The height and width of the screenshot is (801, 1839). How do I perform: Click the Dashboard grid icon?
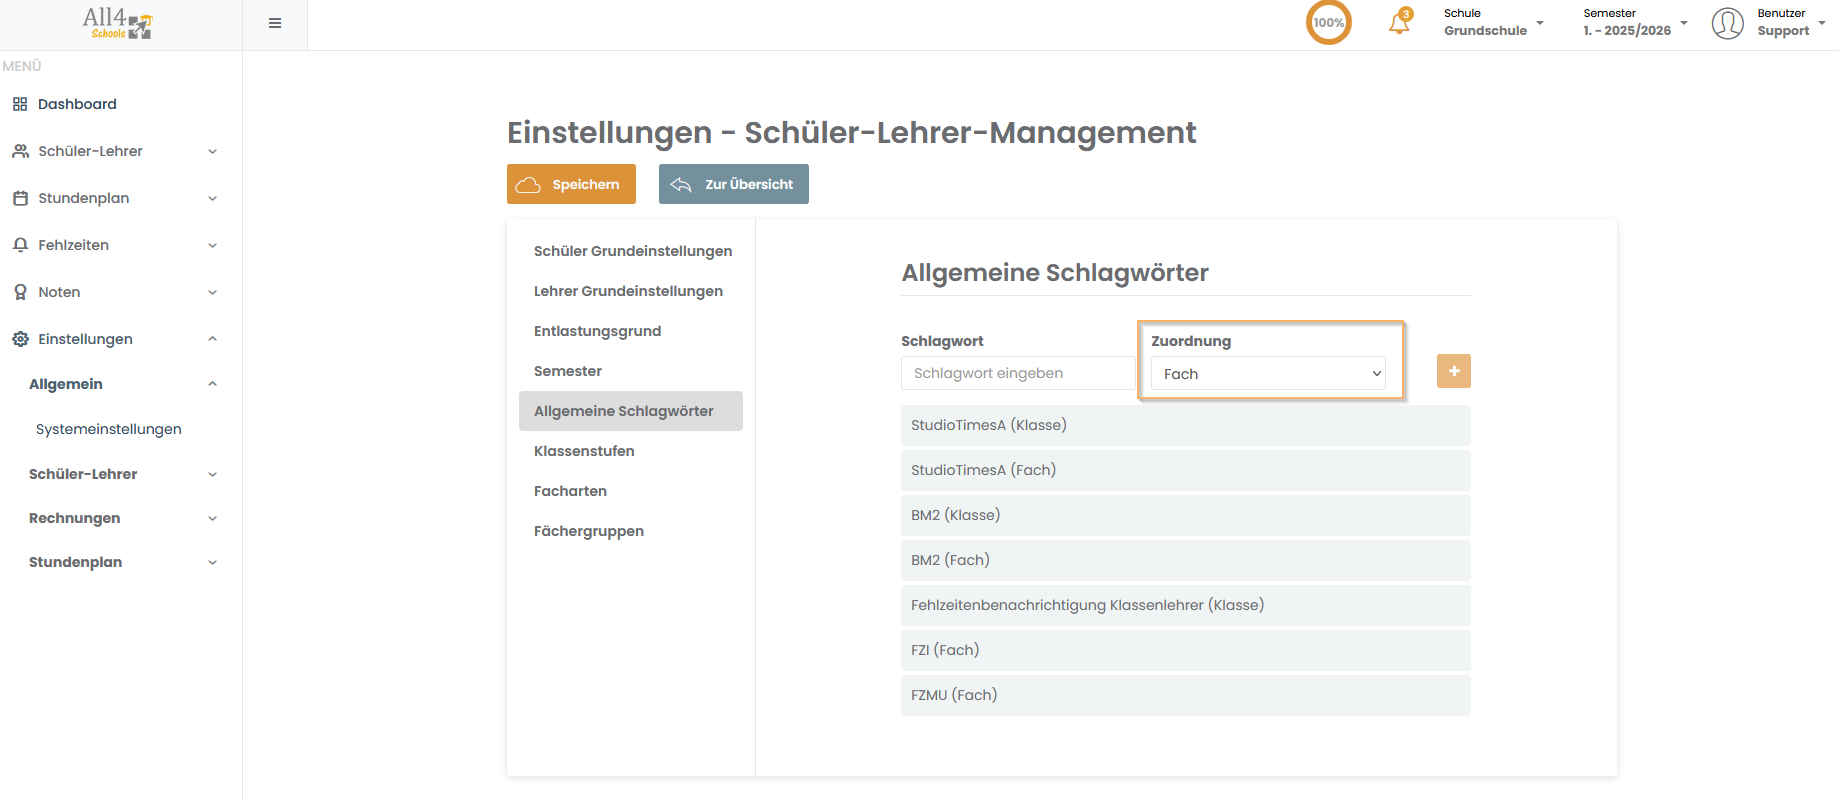click(x=20, y=104)
